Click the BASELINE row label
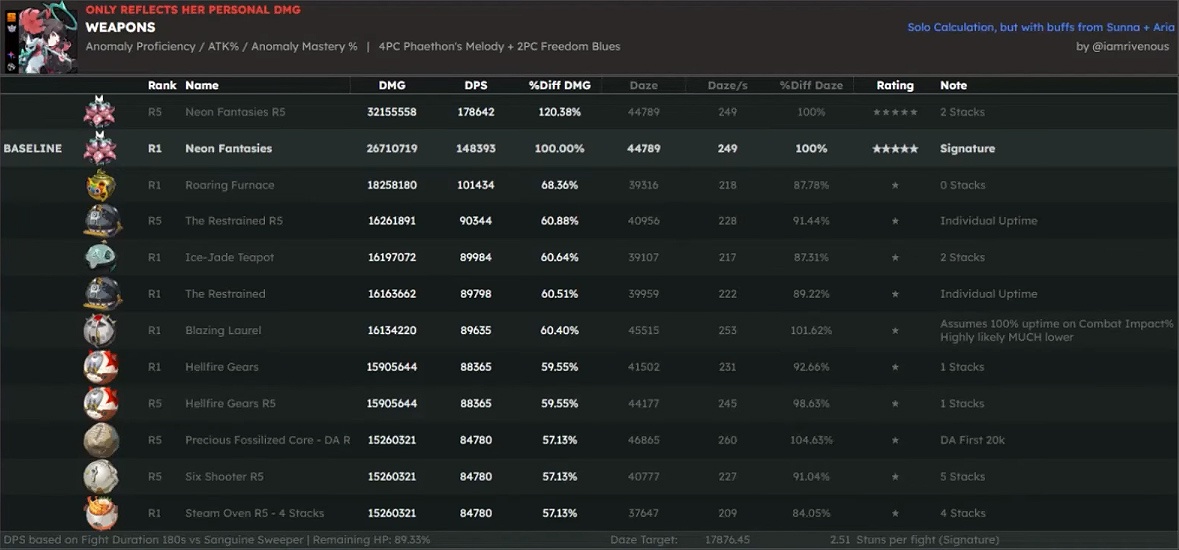The width and height of the screenshot is (1179, 550). click(x=33, y=148)
